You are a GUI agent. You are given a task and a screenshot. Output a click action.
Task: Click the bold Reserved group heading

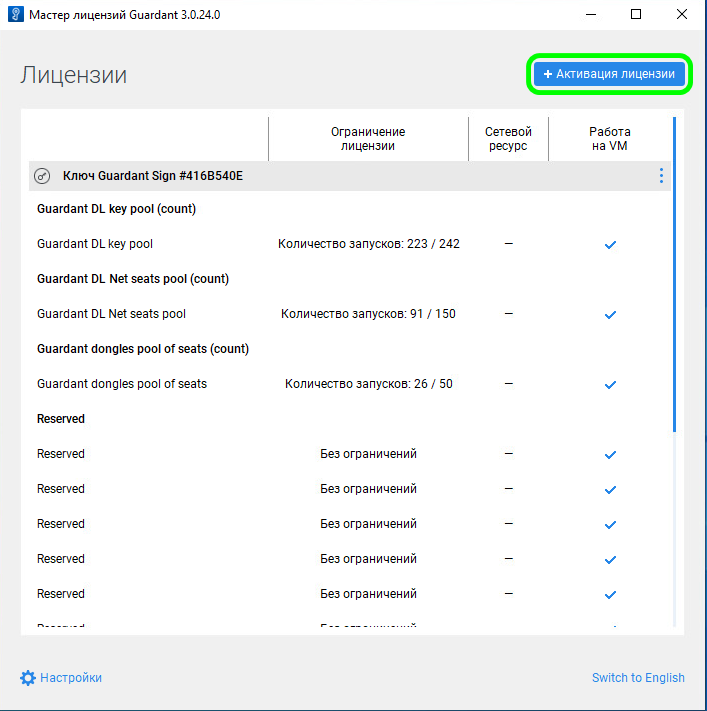pyautogui.click(x=61, y=419)
